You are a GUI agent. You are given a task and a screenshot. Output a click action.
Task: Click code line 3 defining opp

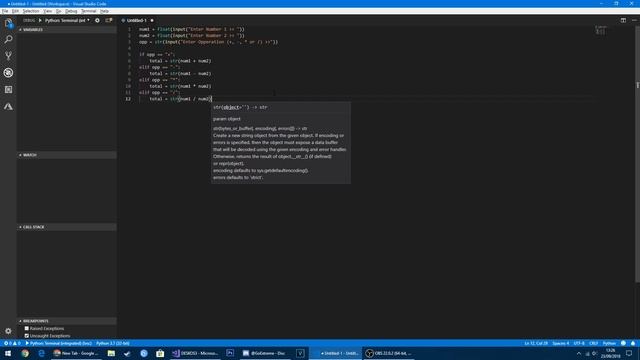point(208,42)
